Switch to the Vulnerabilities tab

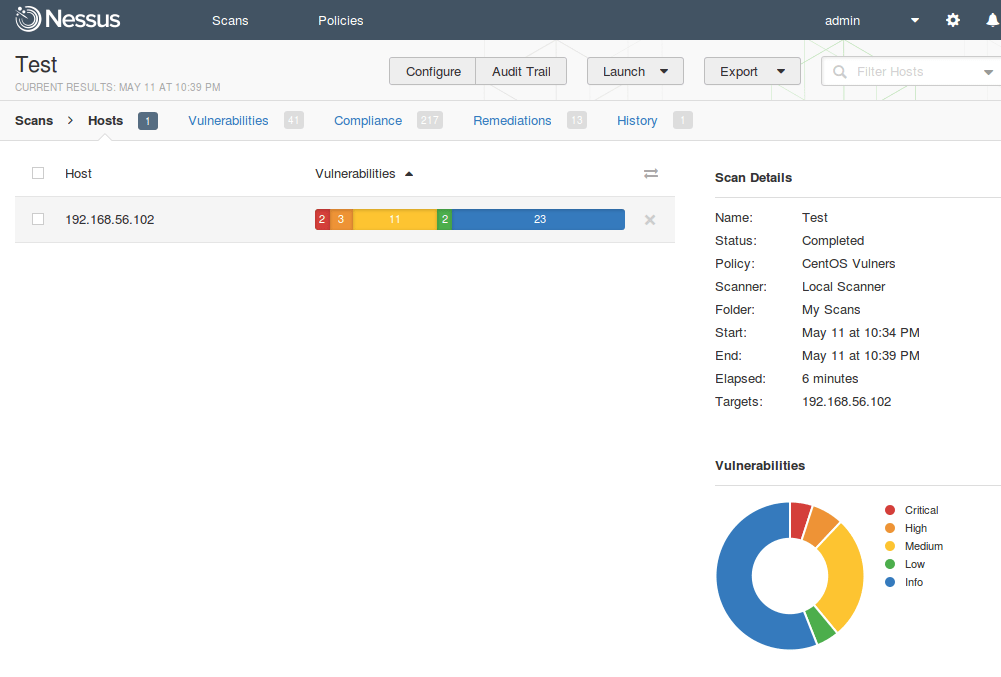(228, 120)
